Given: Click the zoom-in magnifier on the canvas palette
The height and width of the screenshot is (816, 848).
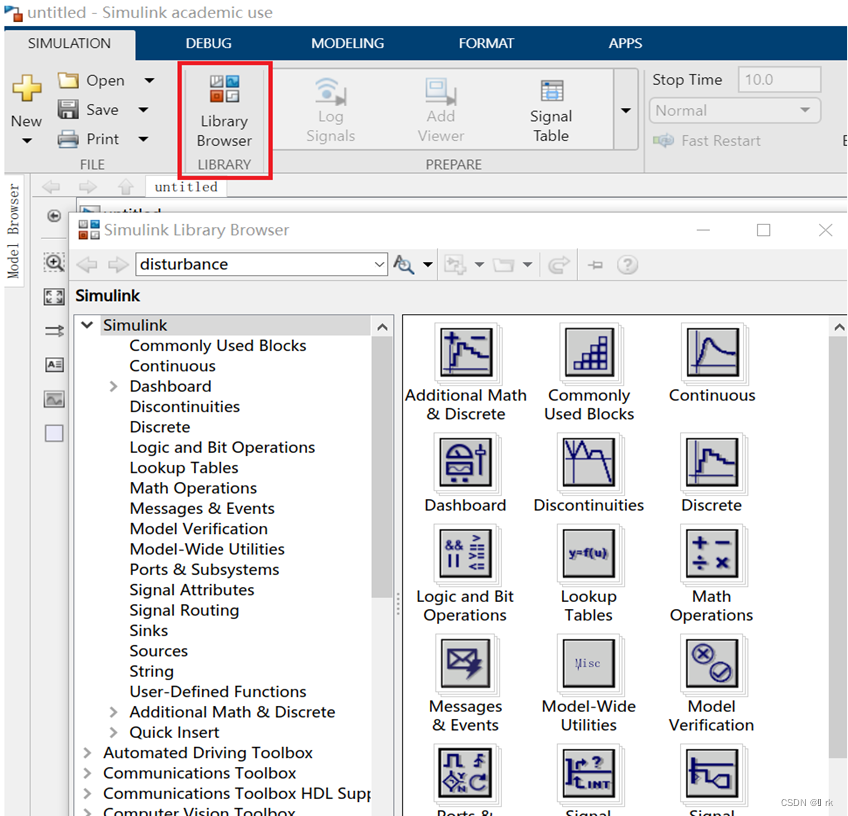Looking at the screenshot, I should pyautogui.click(x=54, y=263).
